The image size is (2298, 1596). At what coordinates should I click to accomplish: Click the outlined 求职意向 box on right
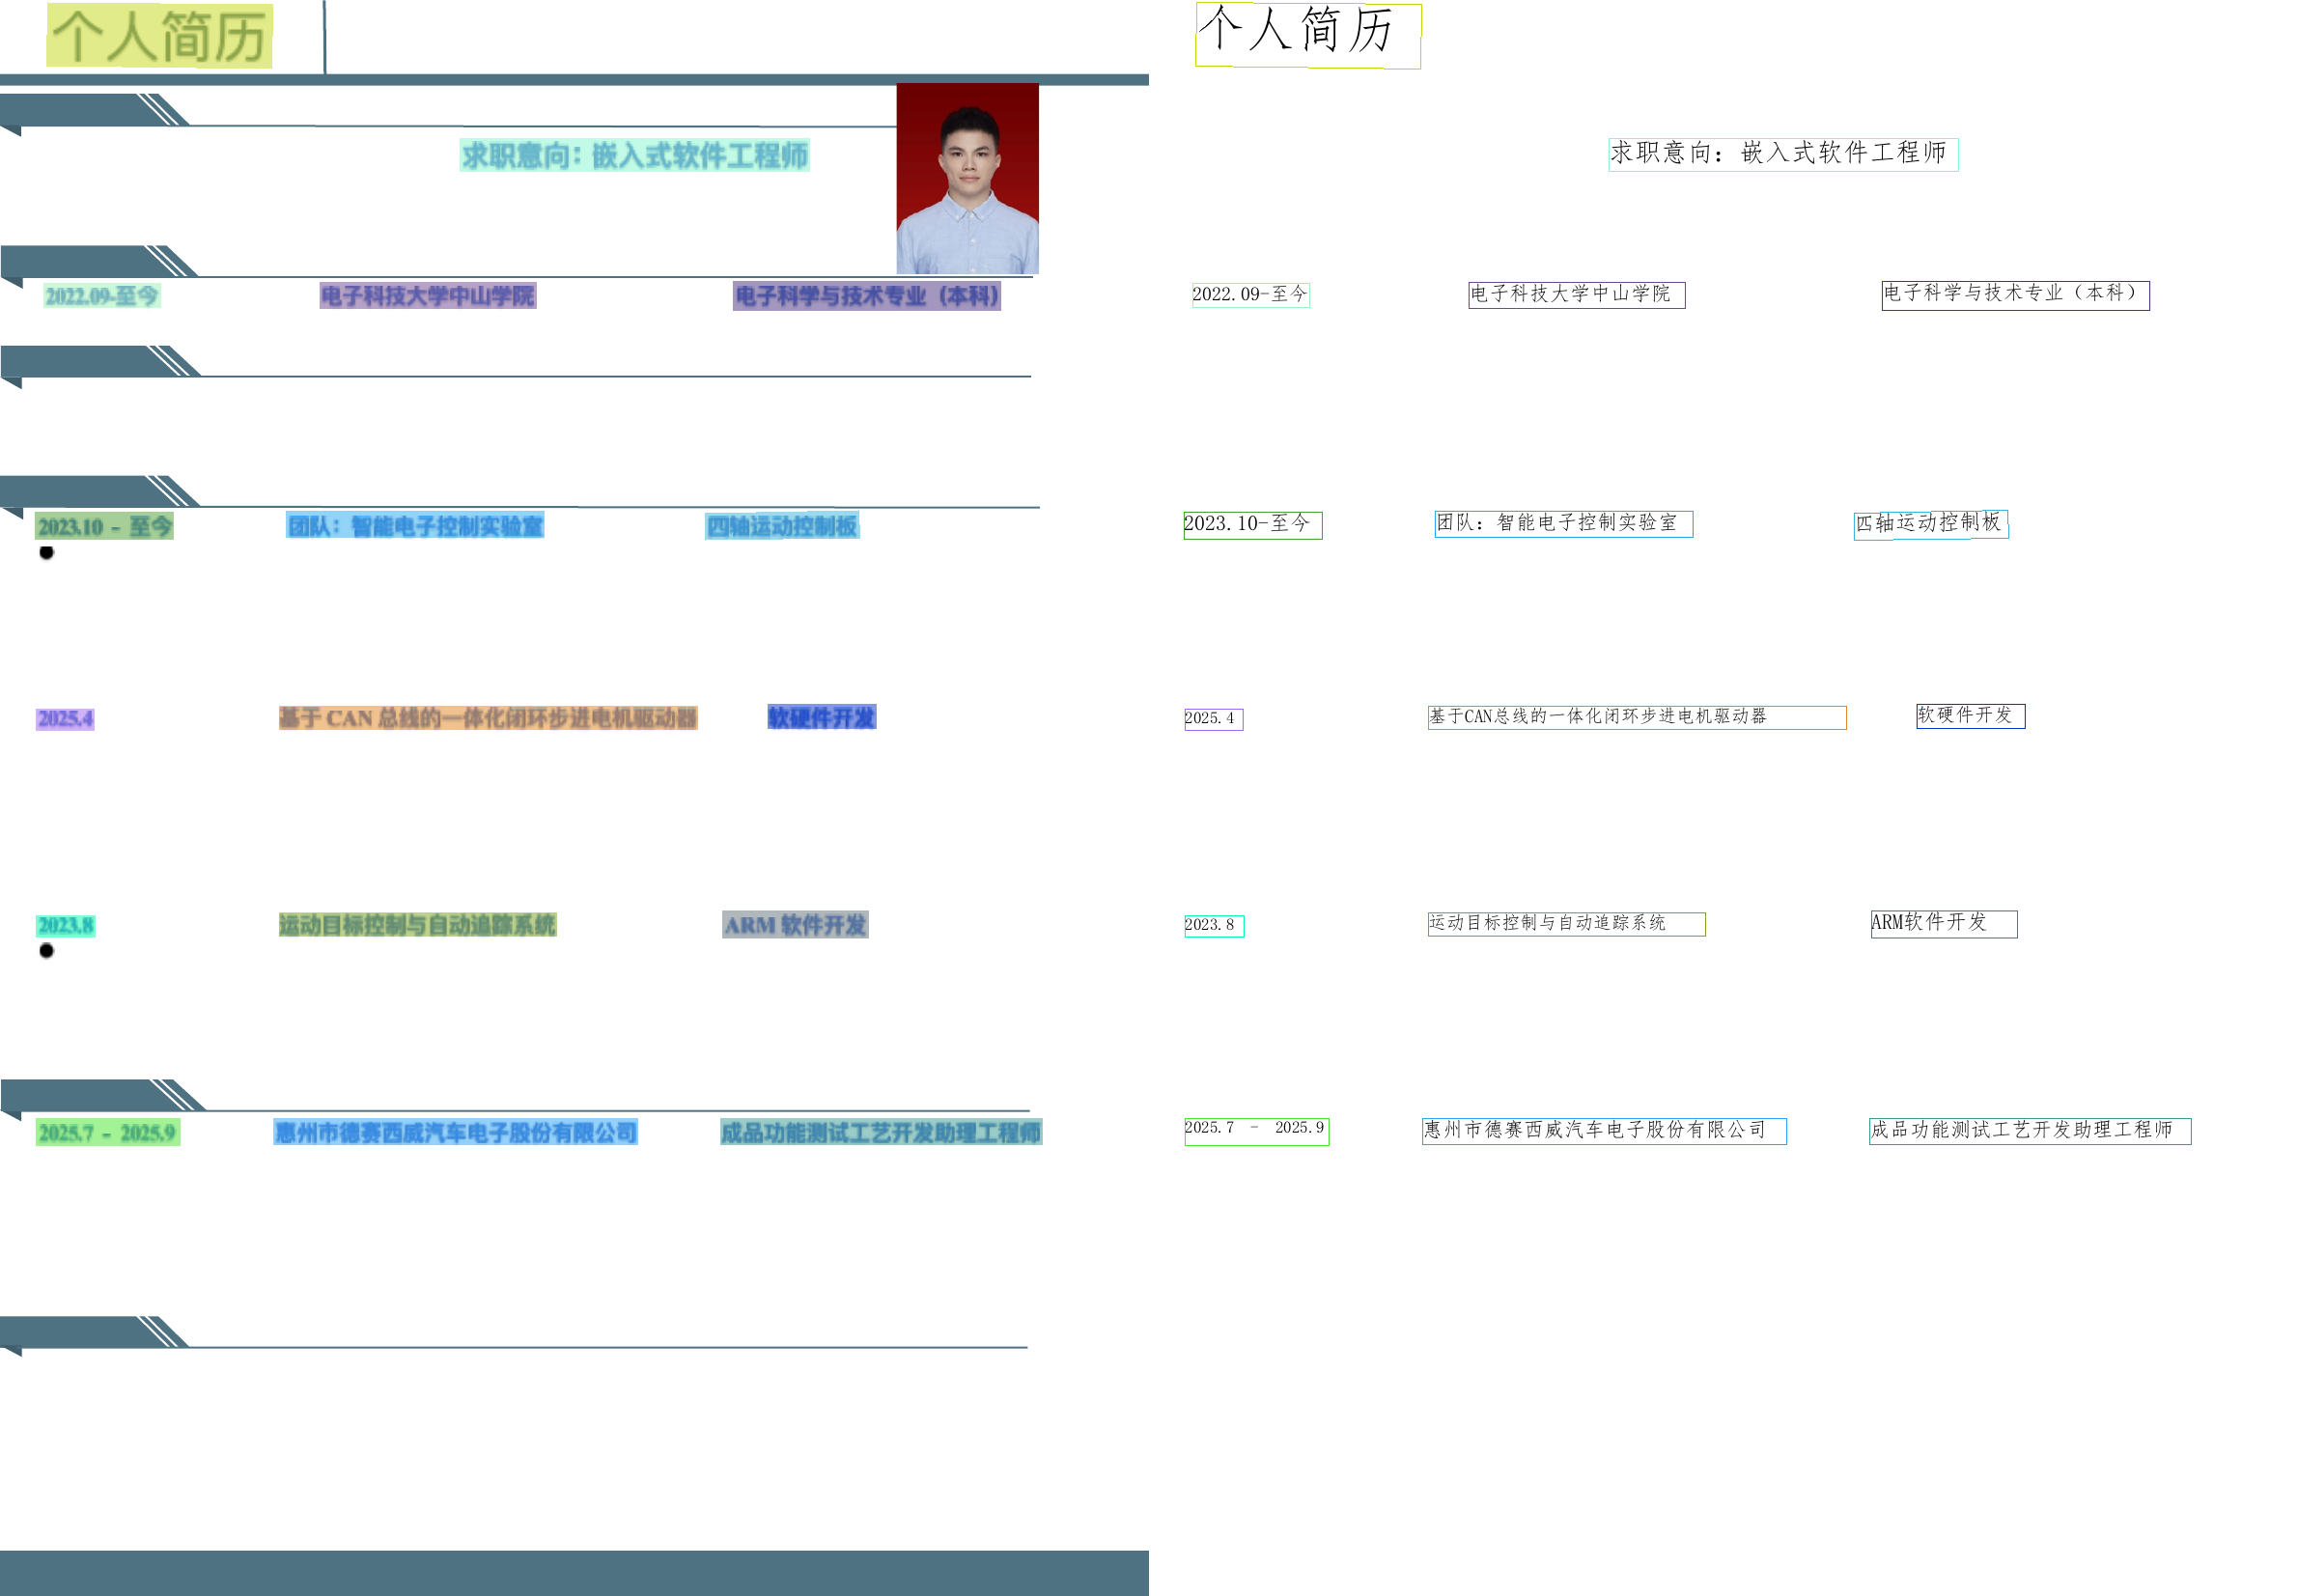[1782, 154]
